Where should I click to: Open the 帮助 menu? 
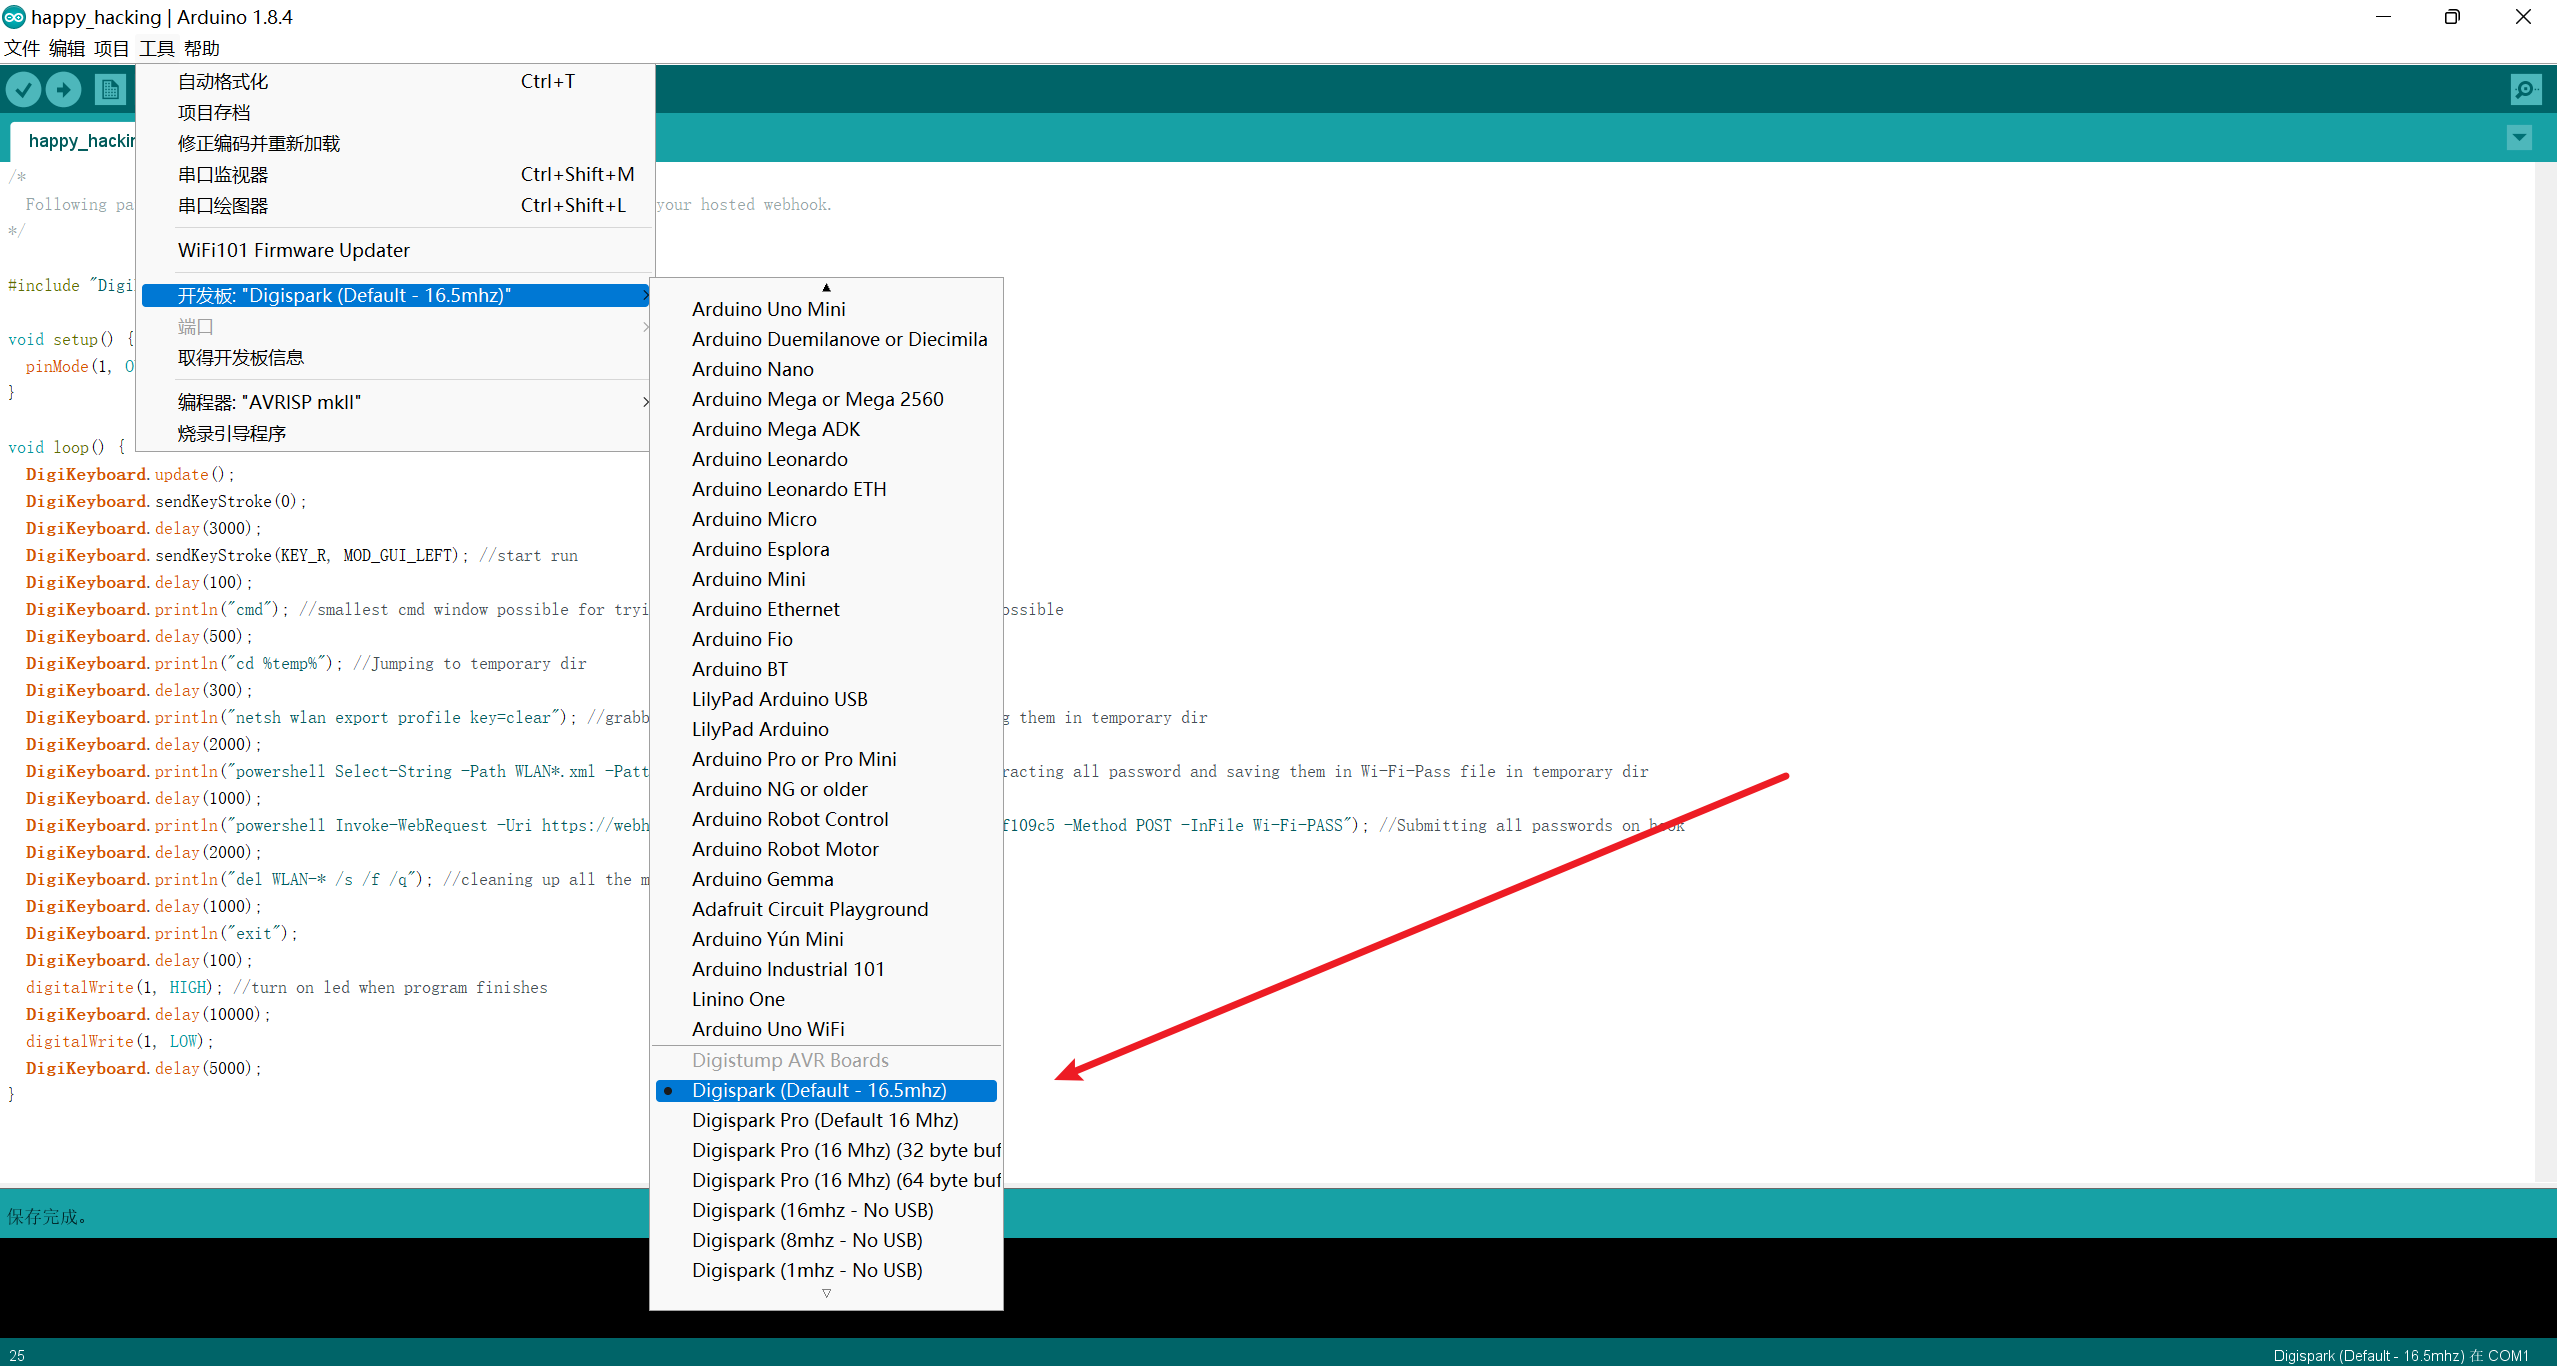[201, 48]
